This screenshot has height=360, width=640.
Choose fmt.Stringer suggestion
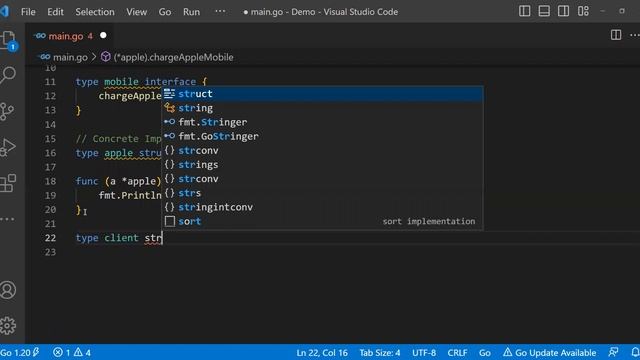coord(322,122)
